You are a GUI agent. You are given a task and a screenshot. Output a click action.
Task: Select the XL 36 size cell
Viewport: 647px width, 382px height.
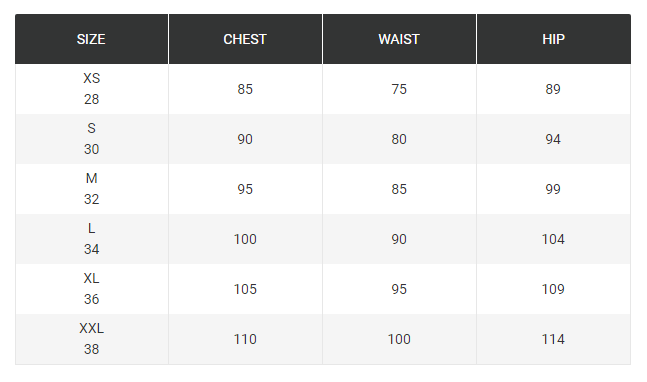[x=91, y=289]
